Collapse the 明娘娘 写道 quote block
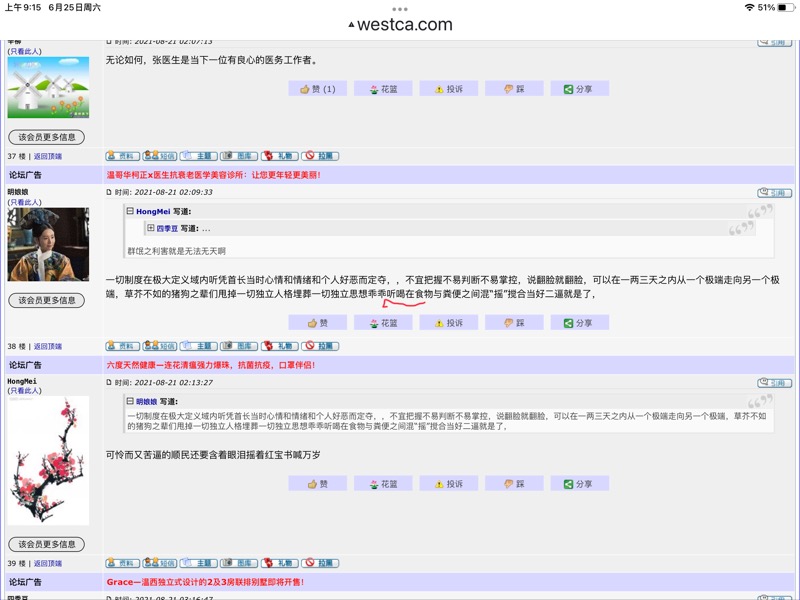 point(130,401)
